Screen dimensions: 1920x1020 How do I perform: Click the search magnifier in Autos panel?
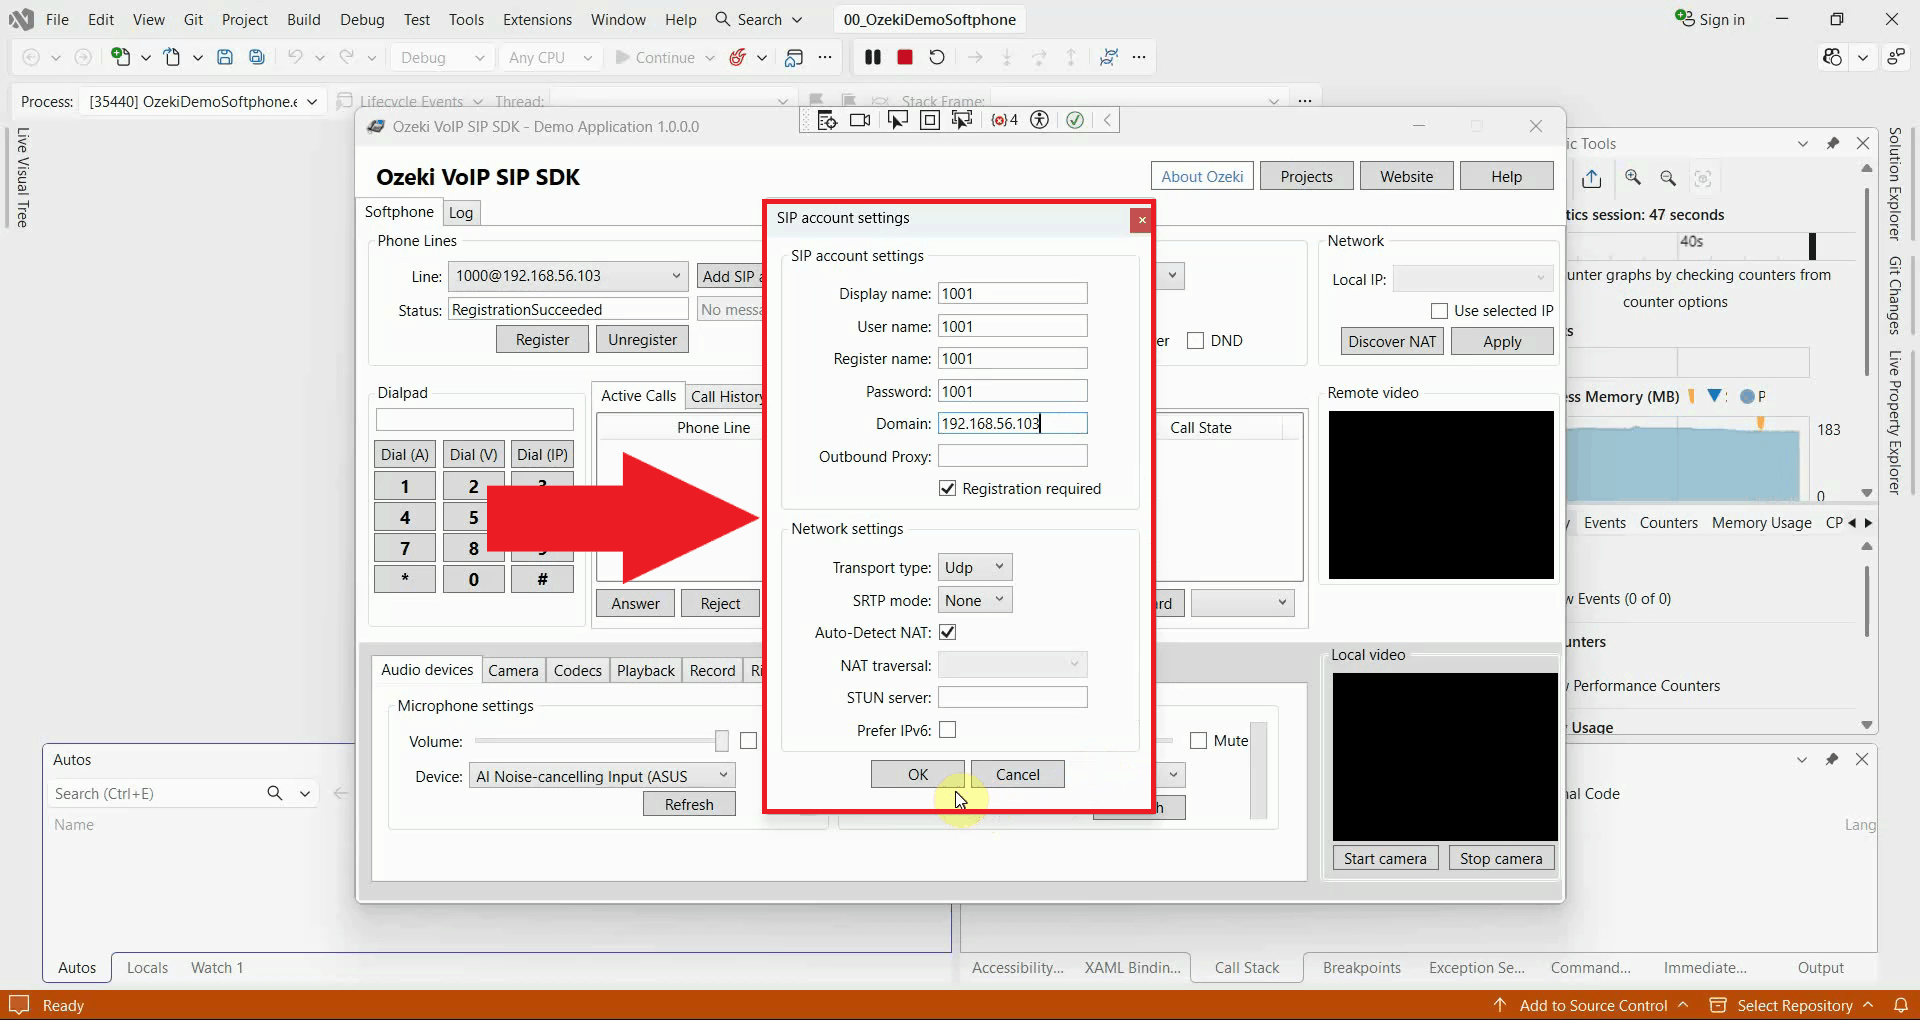pyautogui.click(x=275, y=793)
